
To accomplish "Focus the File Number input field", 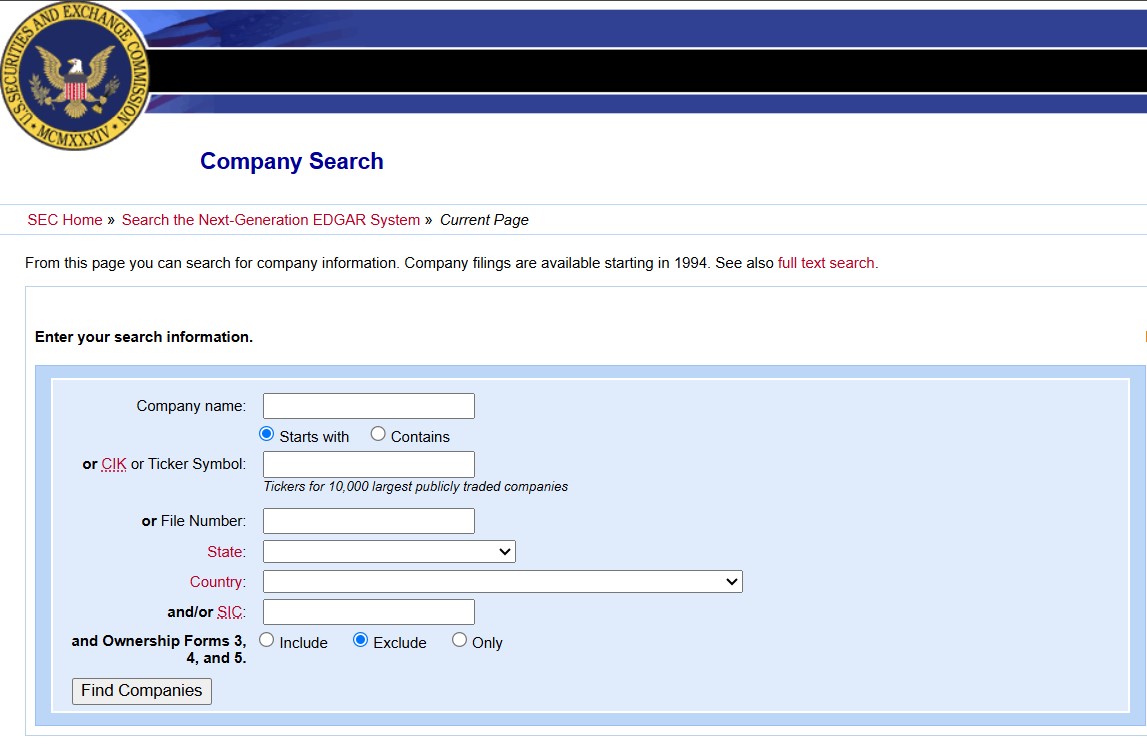I will (369, 521).
